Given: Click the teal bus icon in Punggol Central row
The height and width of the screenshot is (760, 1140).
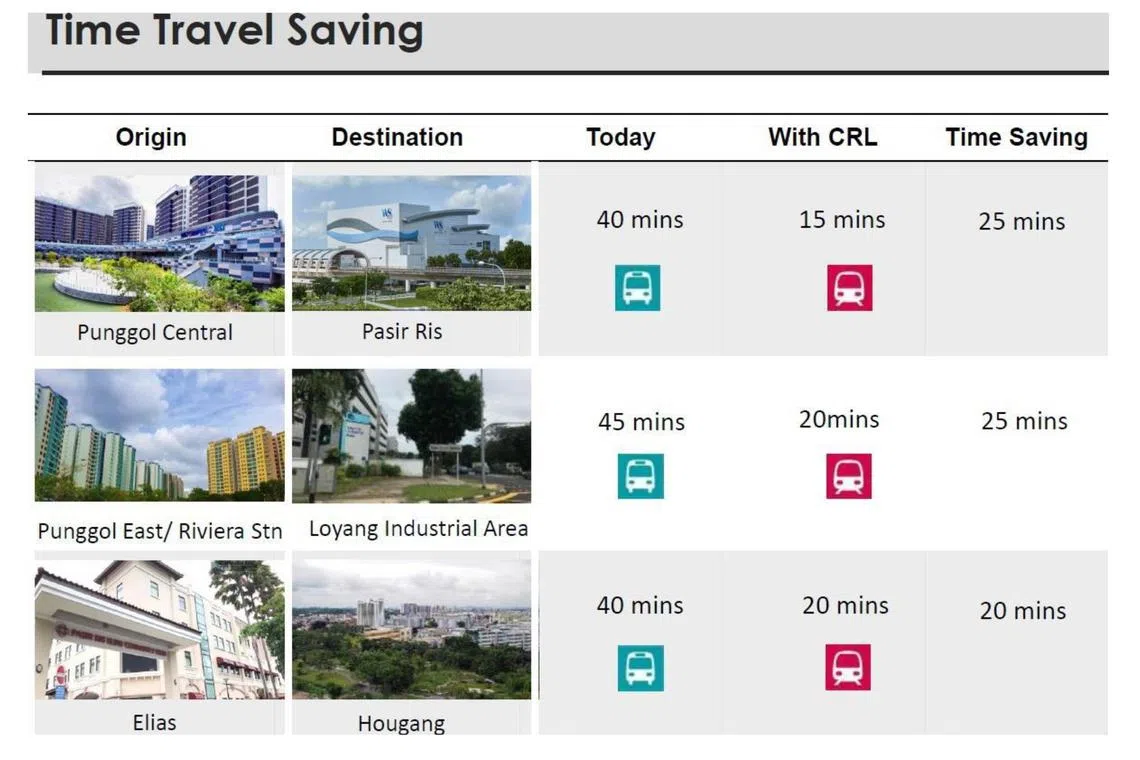Looking at the screenshot, I should click(x=637, y=288).
